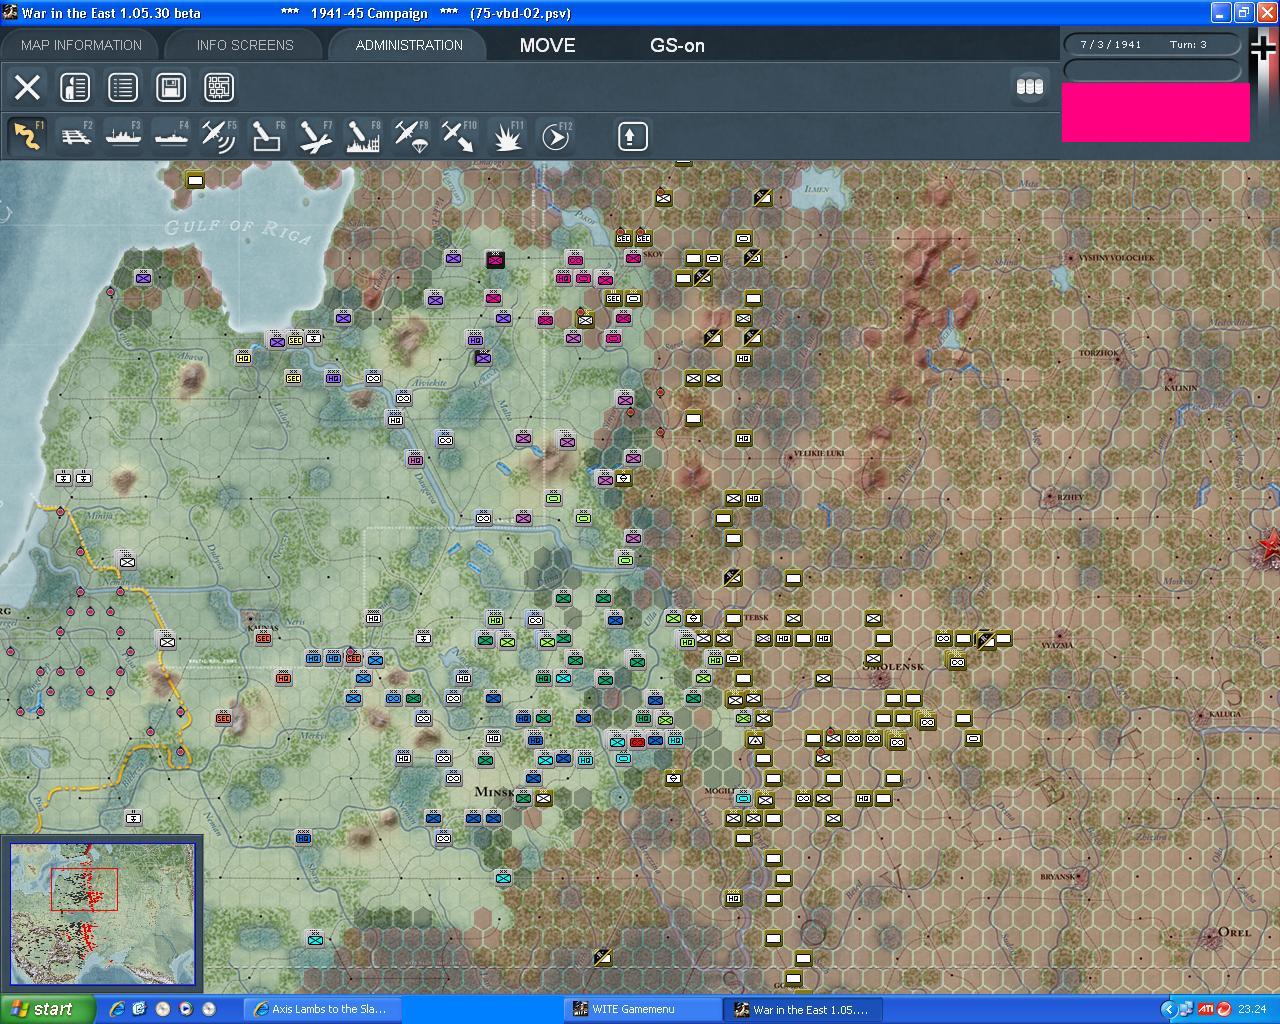Open the list document icon
Viewport: 1280px width, 1024px height.
click(123, 87)
